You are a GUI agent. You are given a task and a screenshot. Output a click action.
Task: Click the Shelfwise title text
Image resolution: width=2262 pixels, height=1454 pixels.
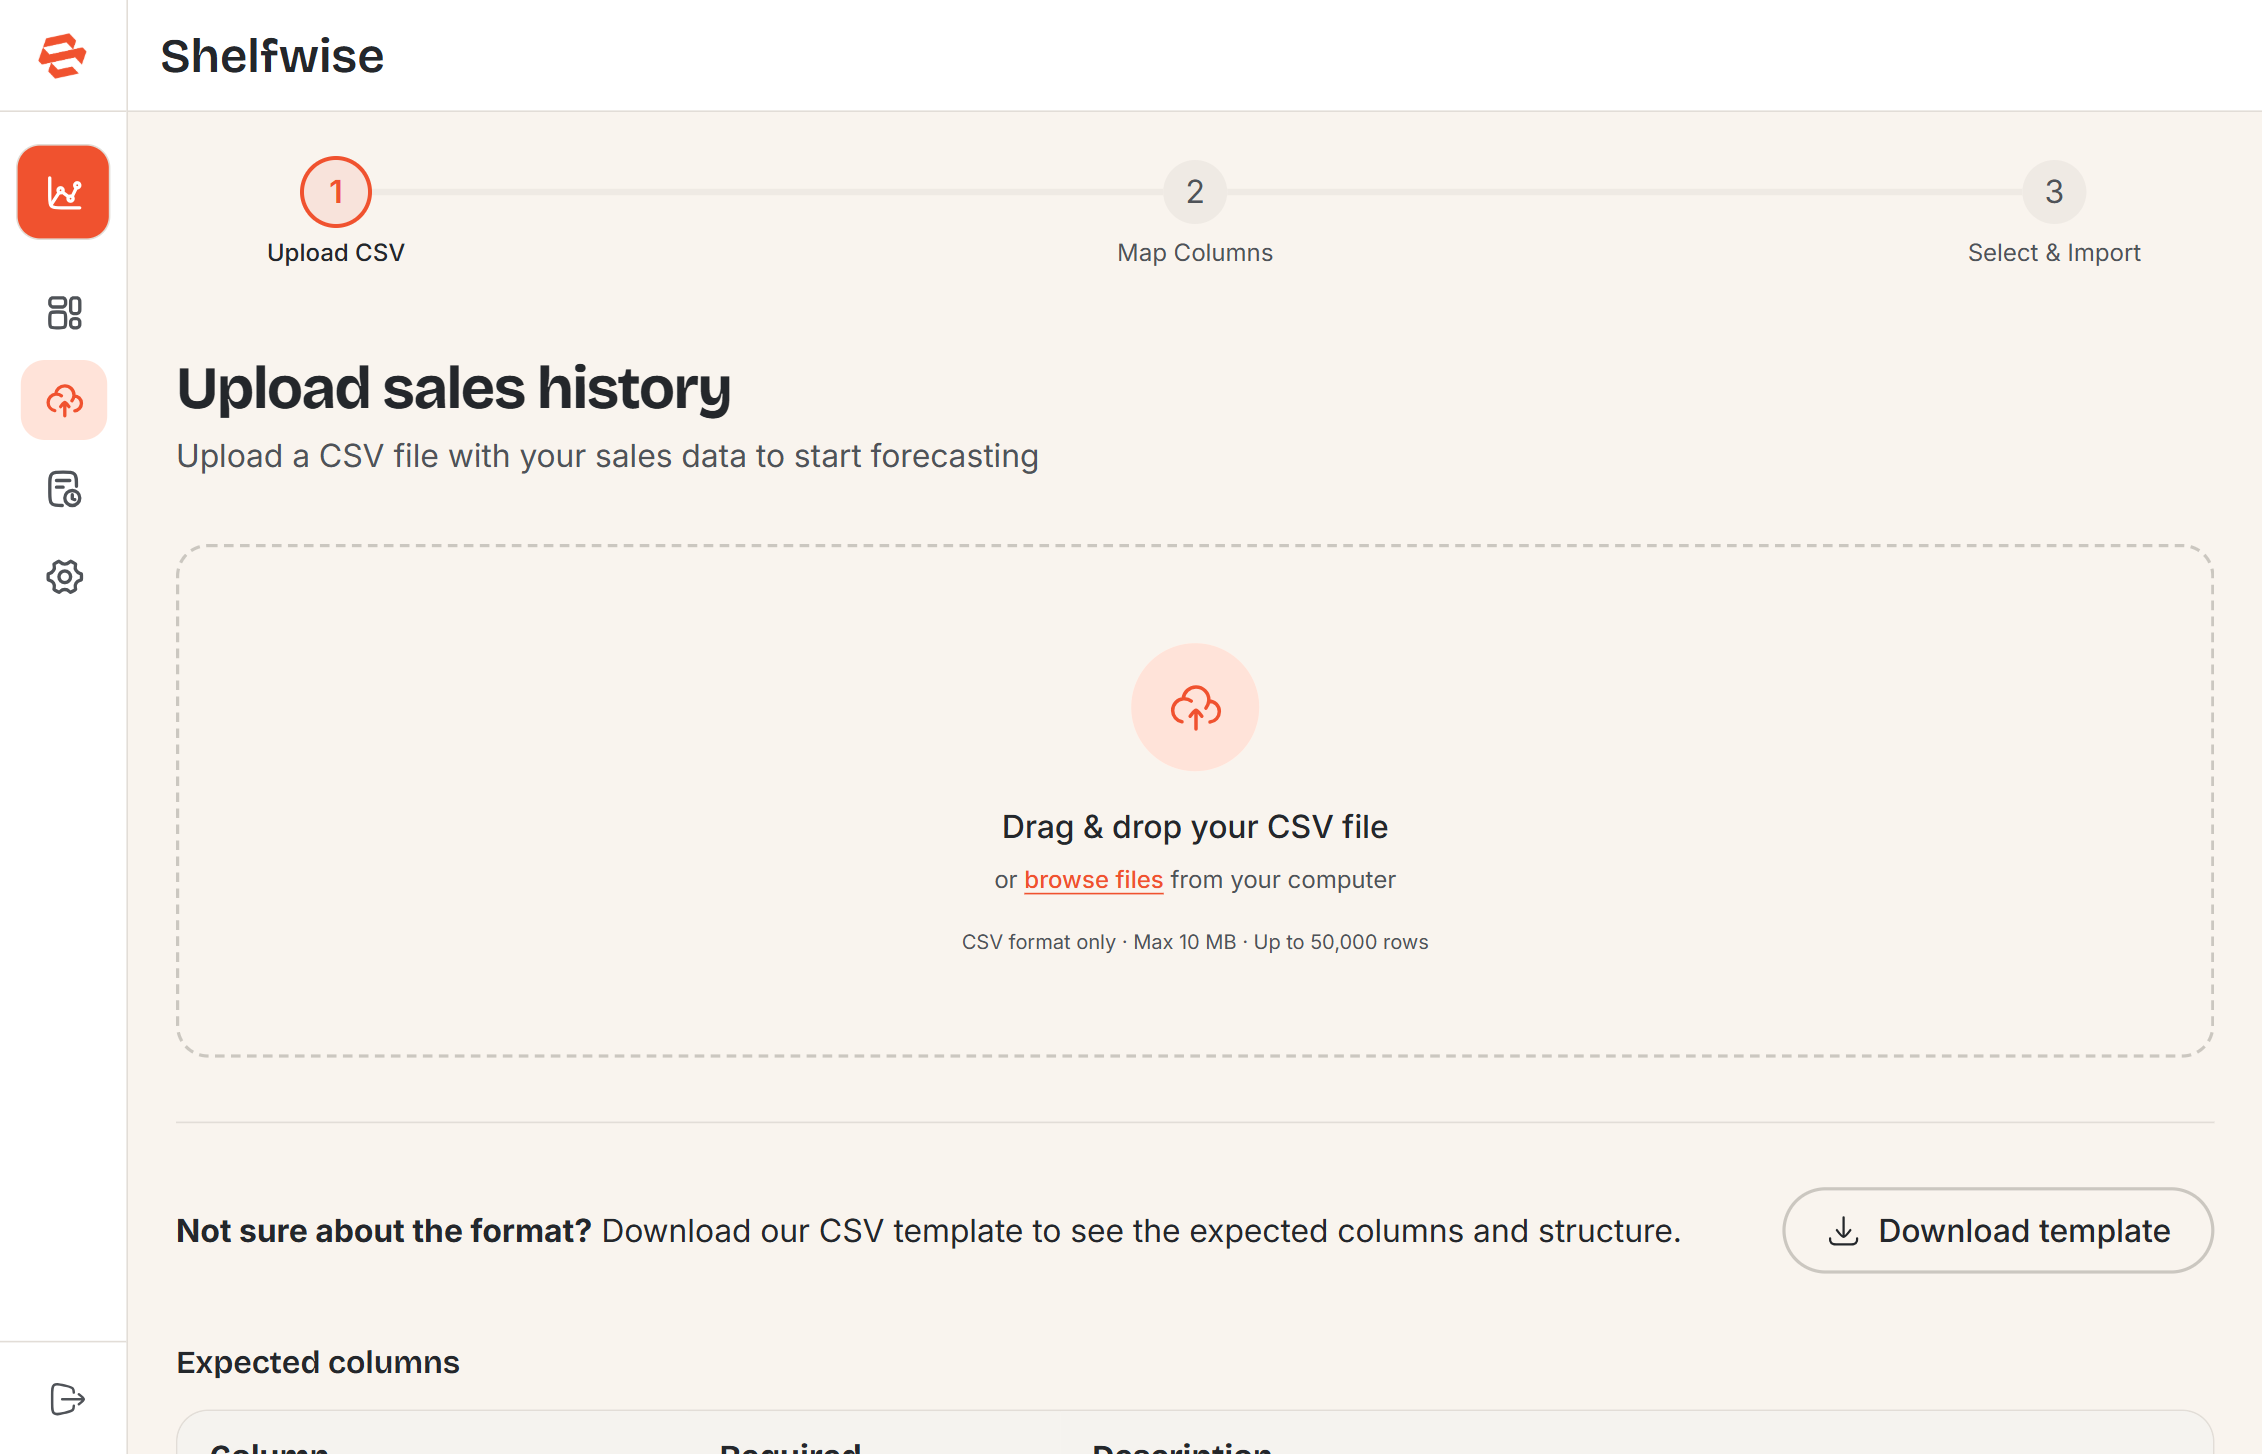272,56
